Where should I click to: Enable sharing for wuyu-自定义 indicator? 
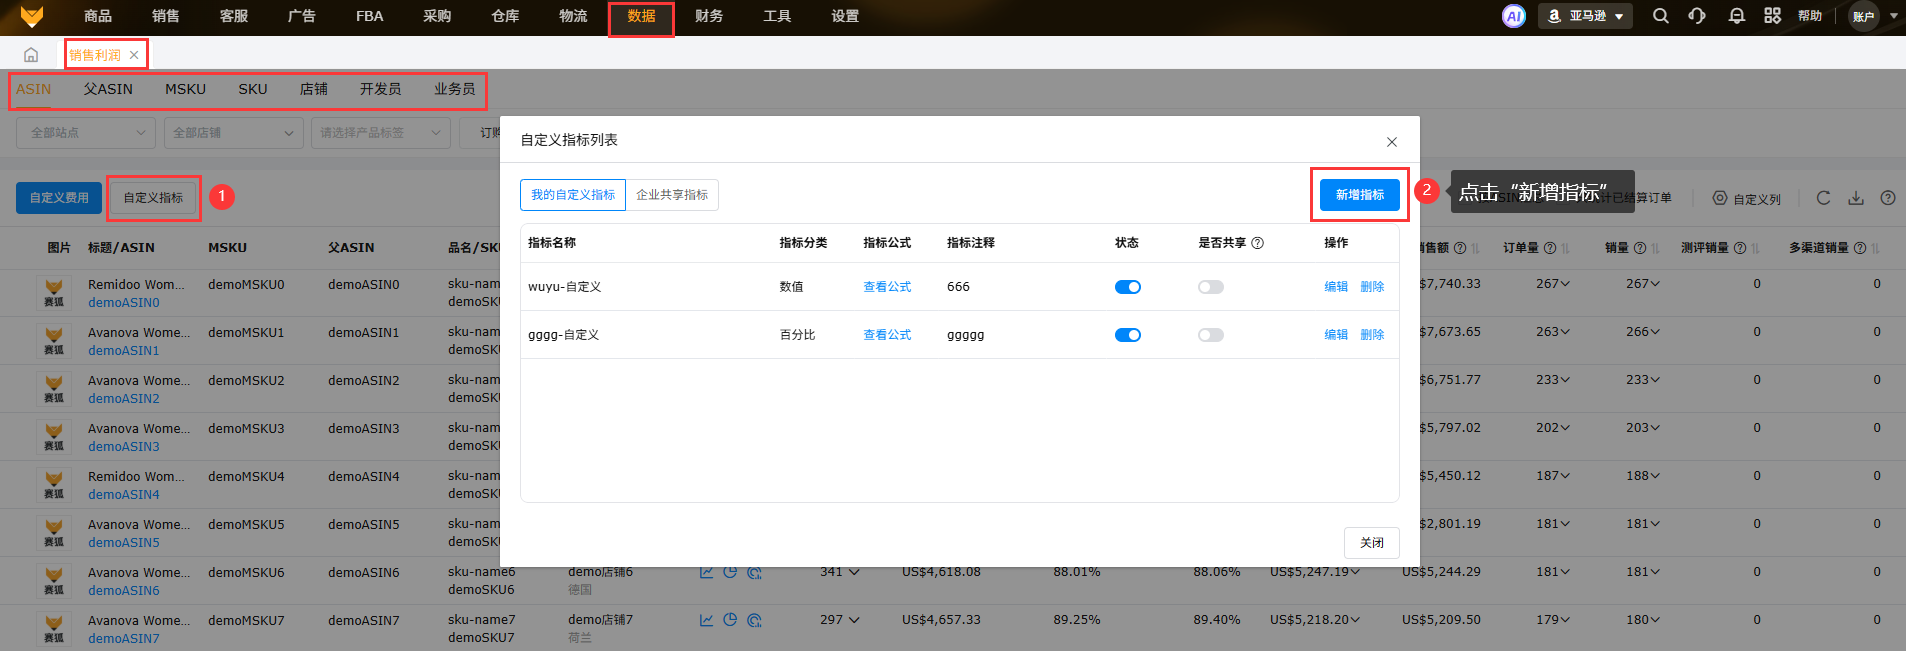tap(1210, 287)
